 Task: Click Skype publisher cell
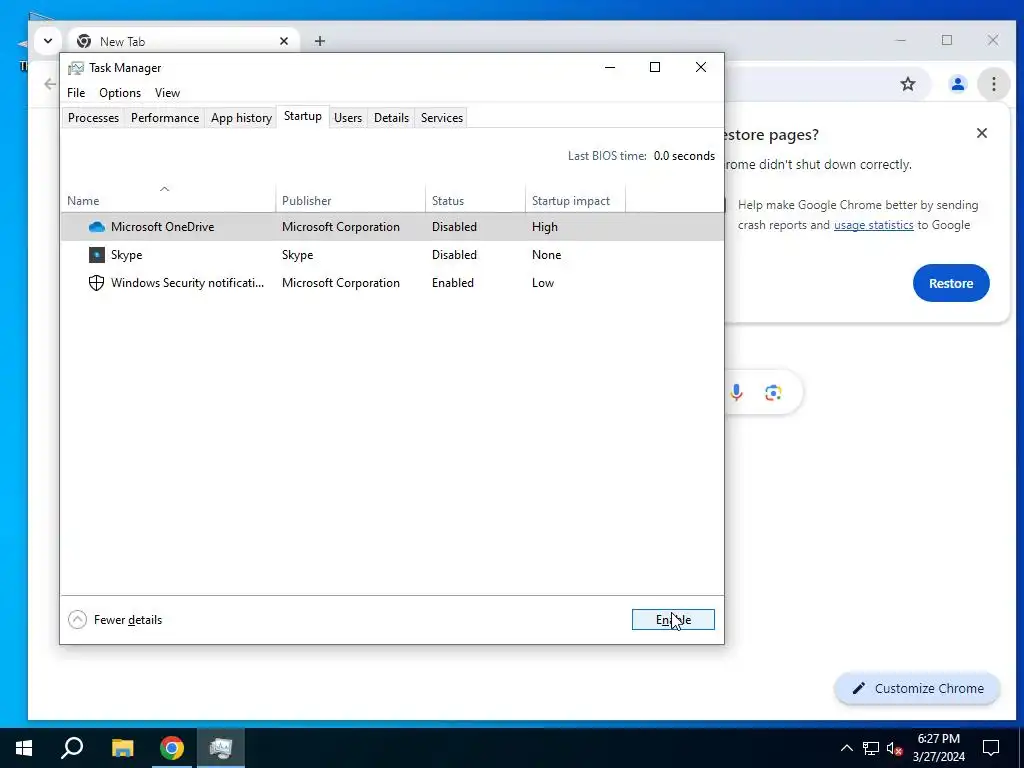(x=298, y=255)
